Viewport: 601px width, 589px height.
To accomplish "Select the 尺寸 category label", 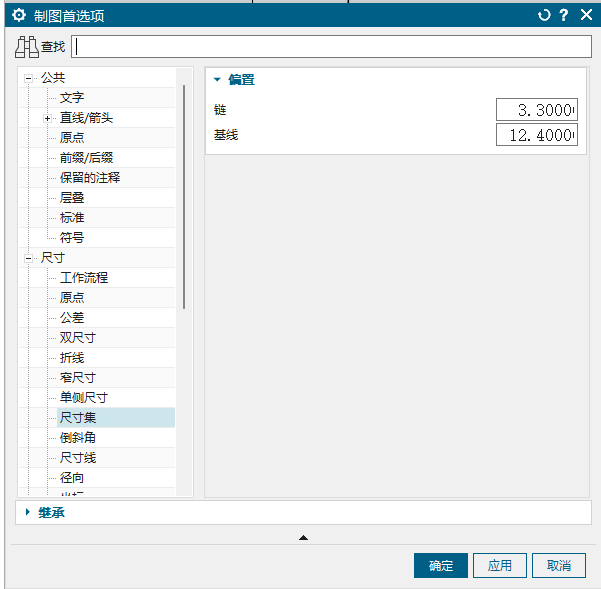I will [53, 258].
